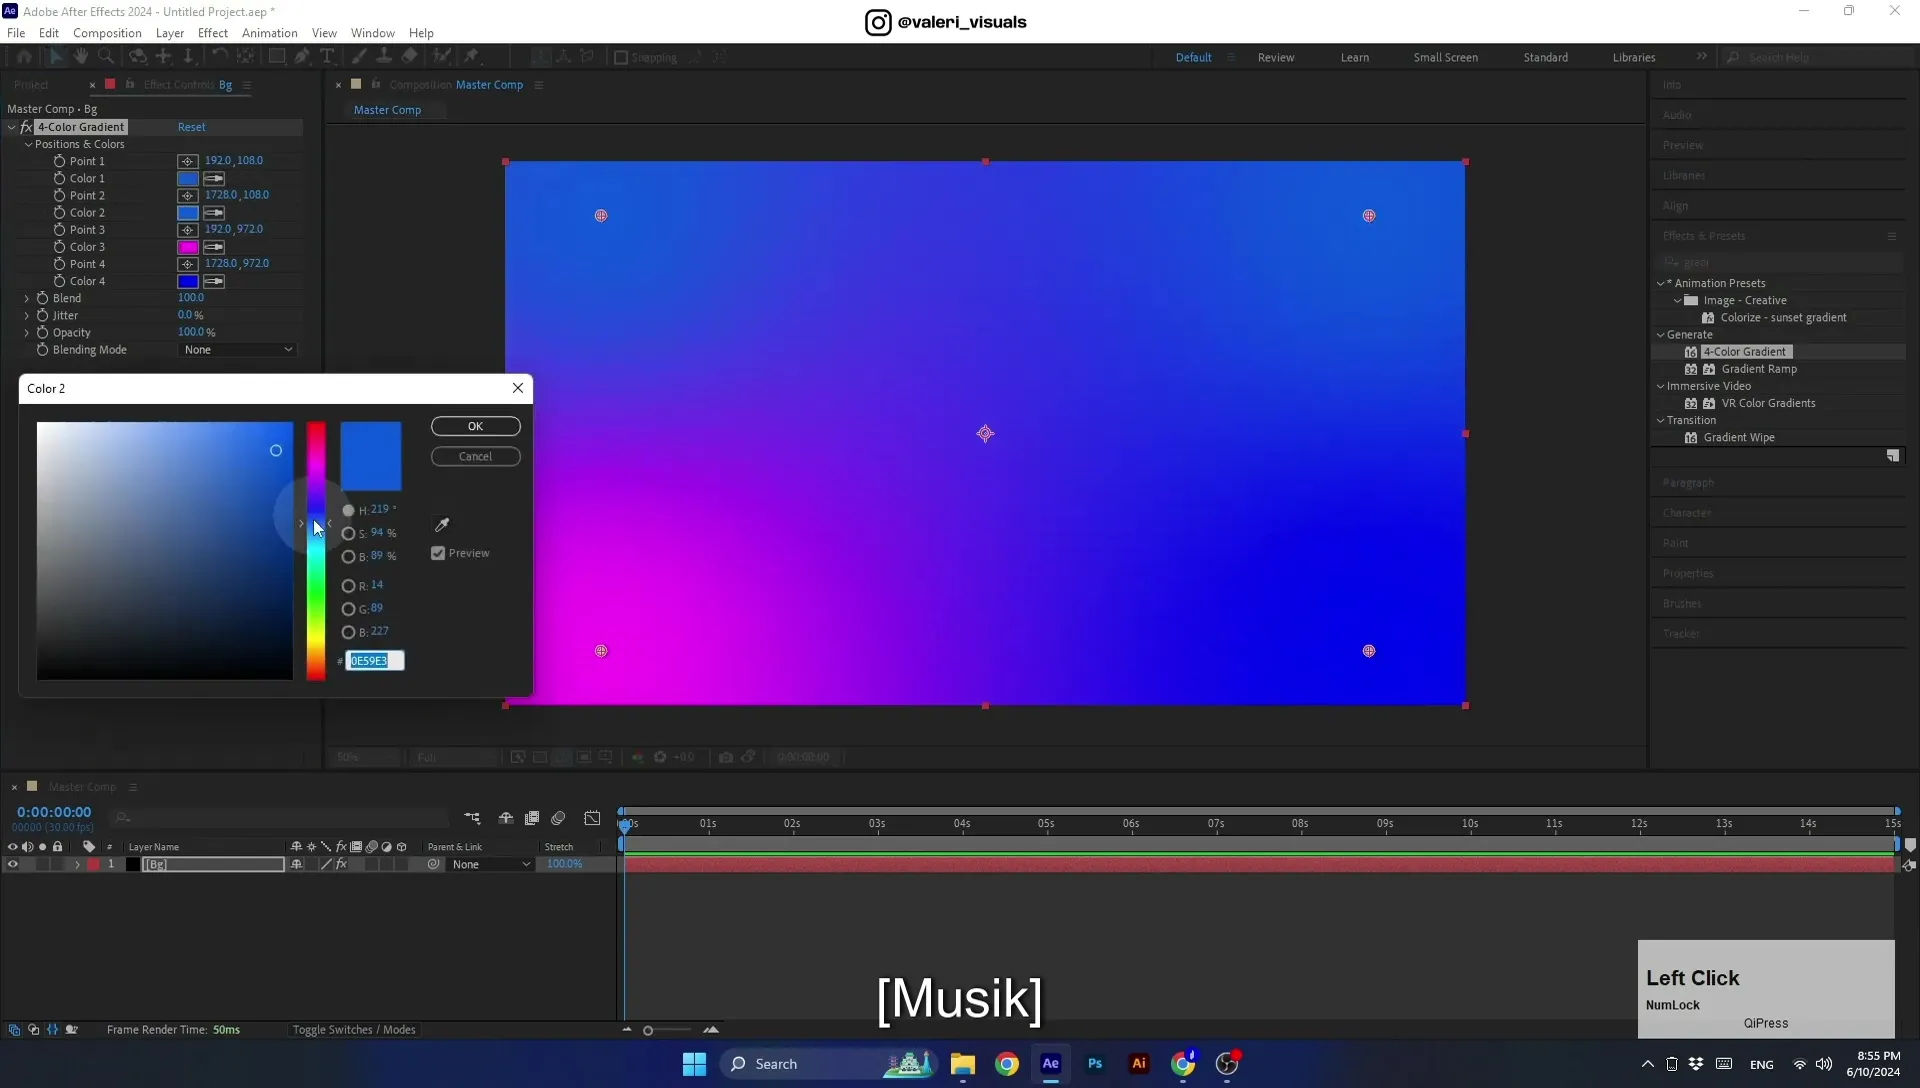Click the snapshot camera icon below viewer

pyautogui.click(x=726, y=757)
